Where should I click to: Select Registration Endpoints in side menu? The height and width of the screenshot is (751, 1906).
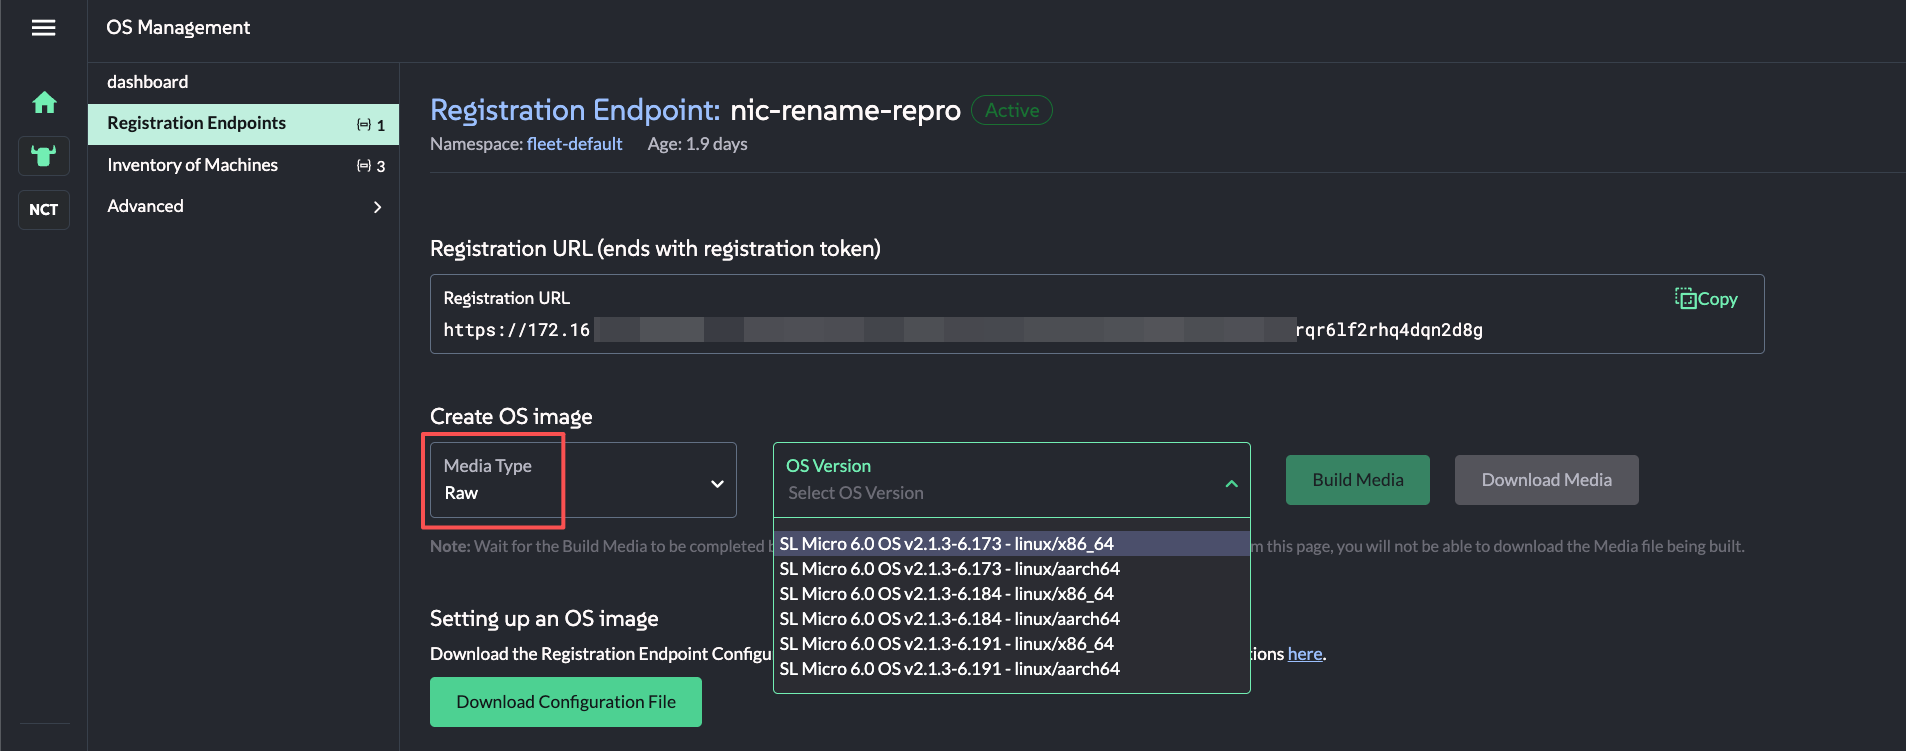(x=243, y=124)
